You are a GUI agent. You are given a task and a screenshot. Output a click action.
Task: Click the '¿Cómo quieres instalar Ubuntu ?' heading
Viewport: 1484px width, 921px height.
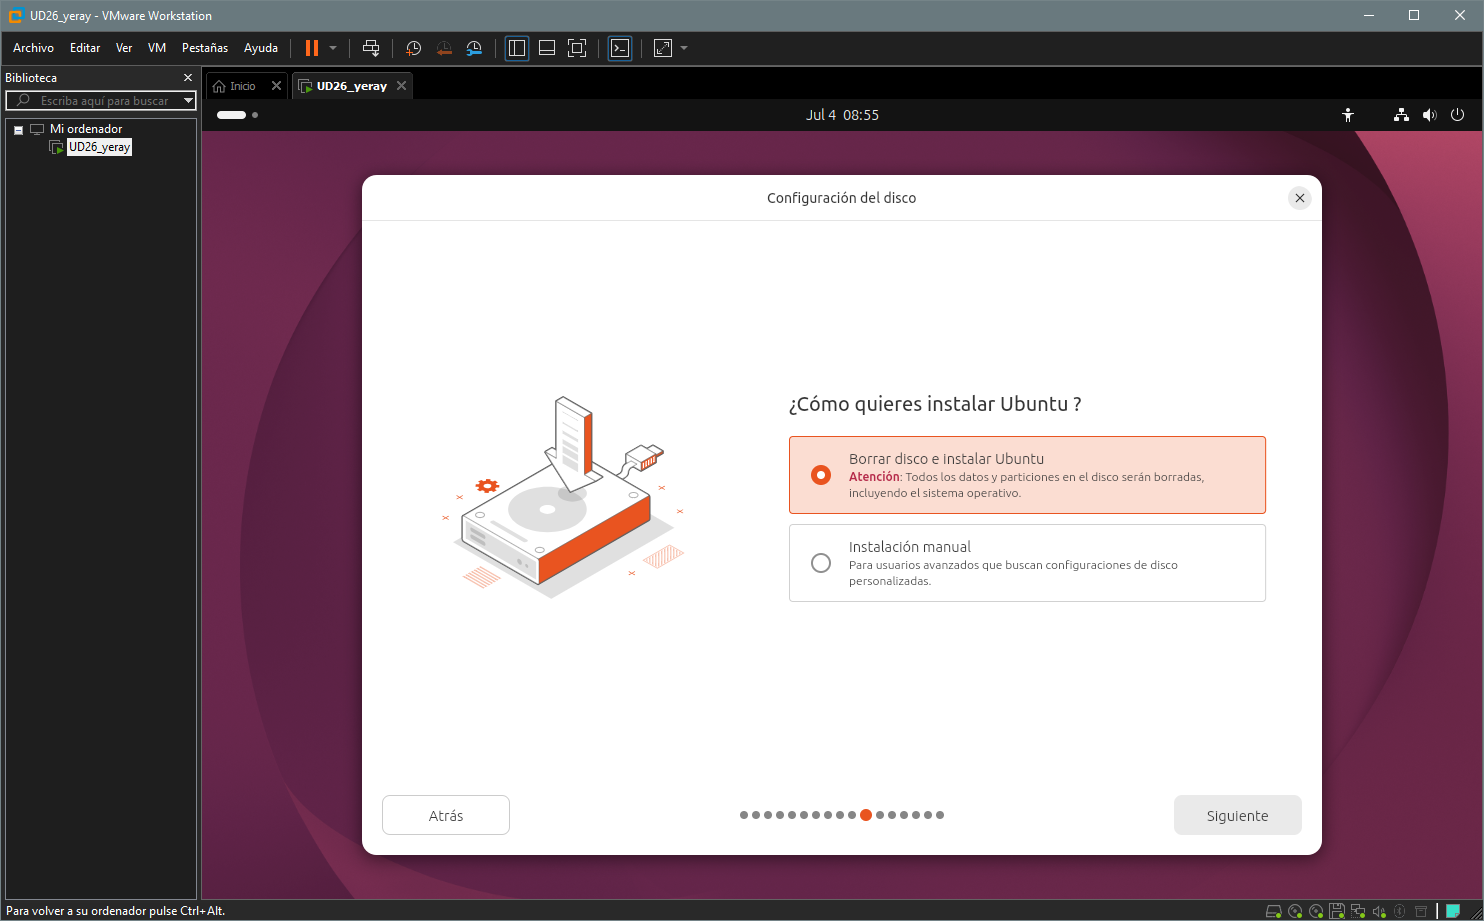(x=935, y=404)
